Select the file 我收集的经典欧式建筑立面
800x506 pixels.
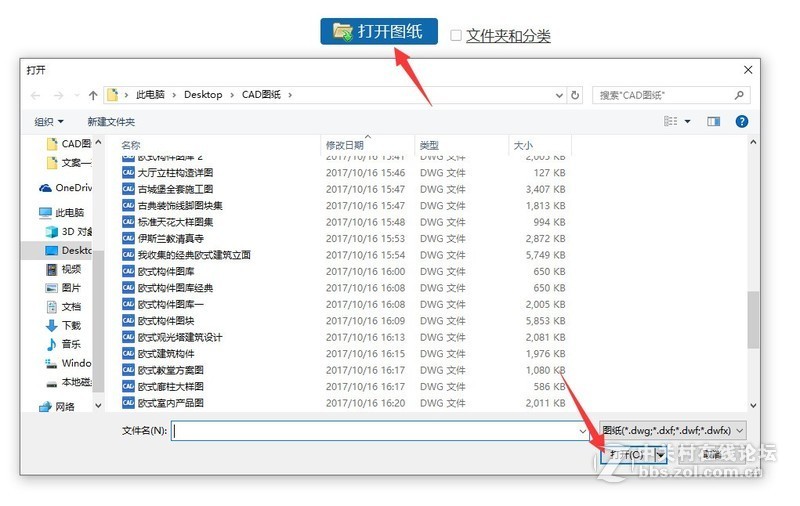point(194,255)
